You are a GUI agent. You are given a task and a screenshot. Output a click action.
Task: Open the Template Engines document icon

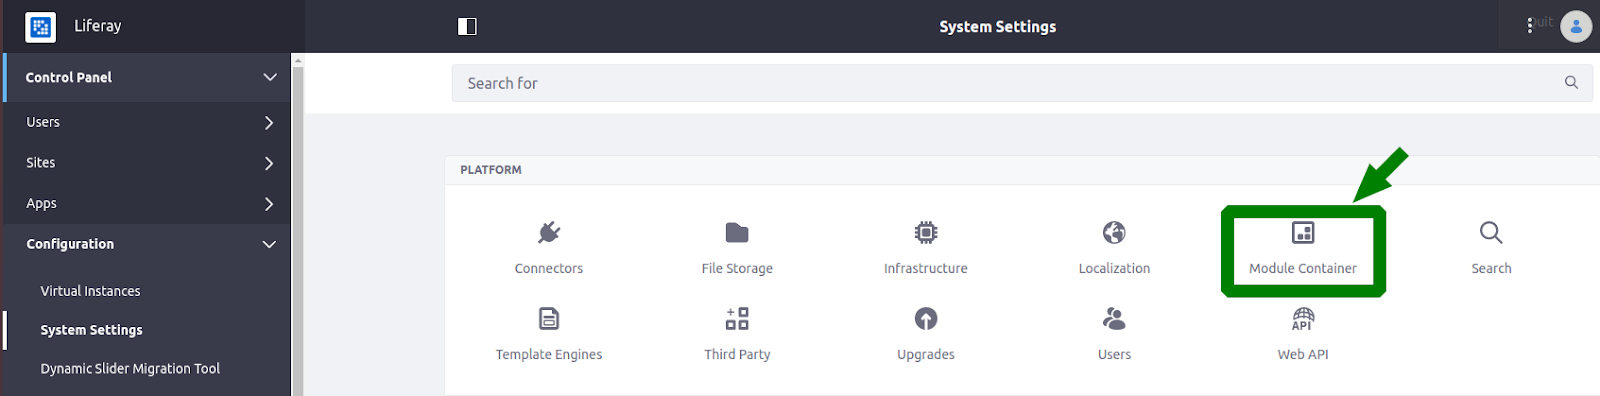tap(549, 319)
